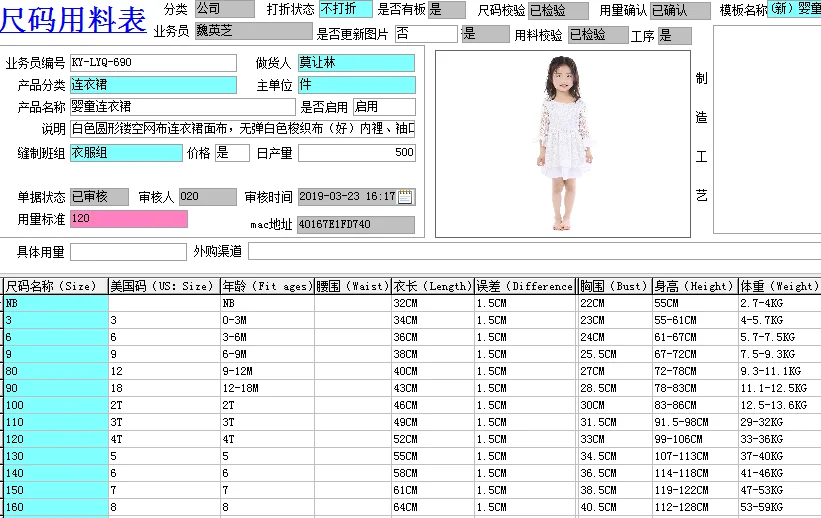Edit the 产品名称 field 婴童连衣裙

[x=183, y=107]
